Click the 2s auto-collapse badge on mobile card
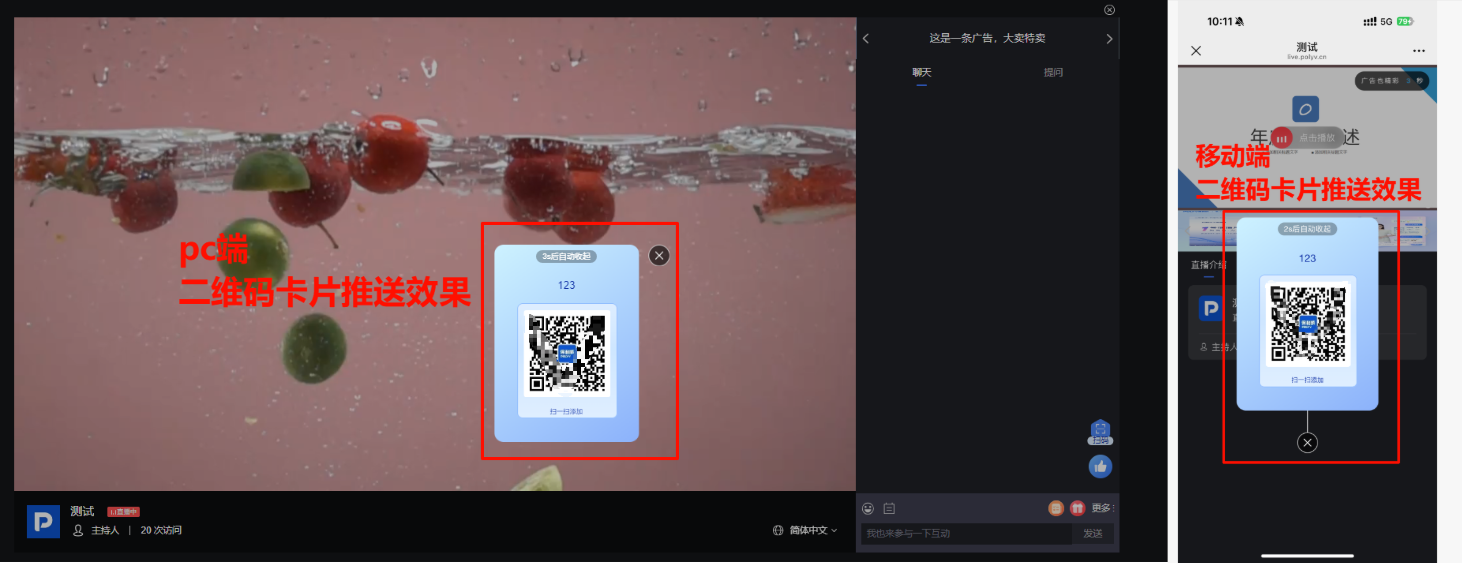The image size is (1462, 563). tap(1308, 228)
